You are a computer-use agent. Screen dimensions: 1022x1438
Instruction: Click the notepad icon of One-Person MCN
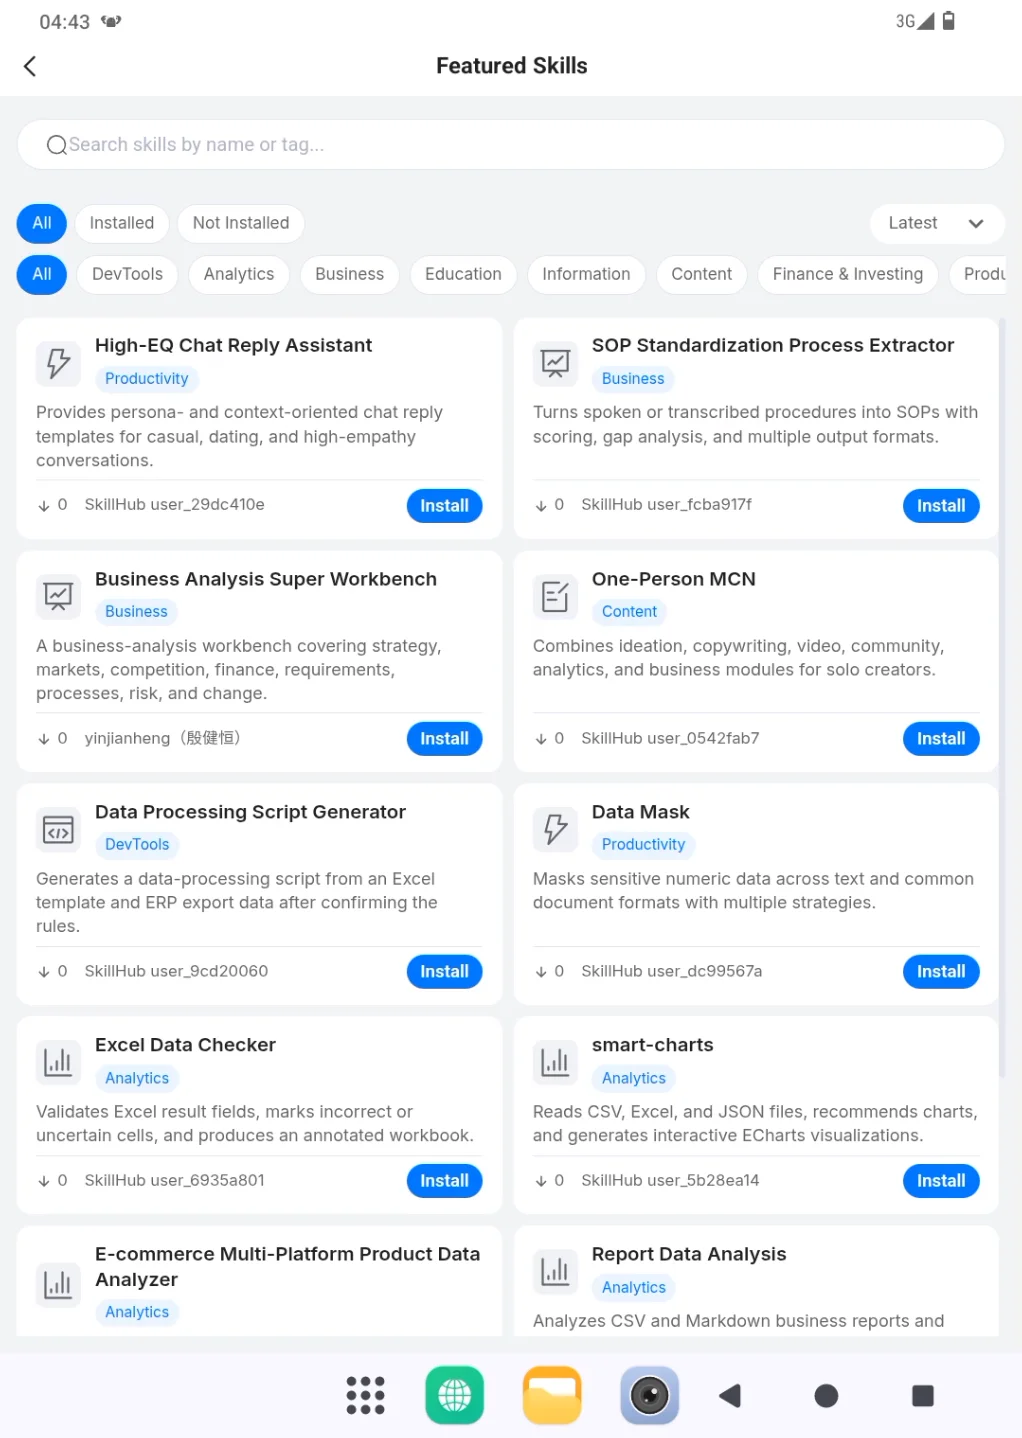tap(555, 596)
